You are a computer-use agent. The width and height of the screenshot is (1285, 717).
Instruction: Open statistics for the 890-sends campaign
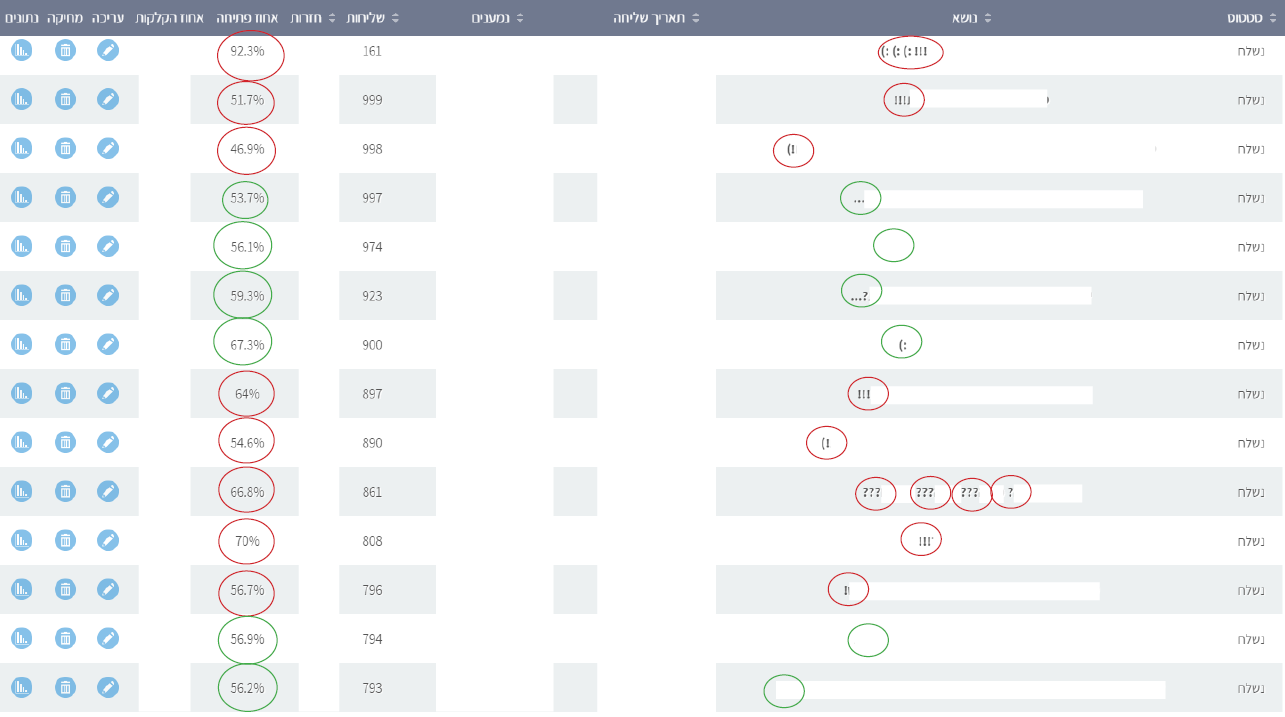click(x=22, y=442)
